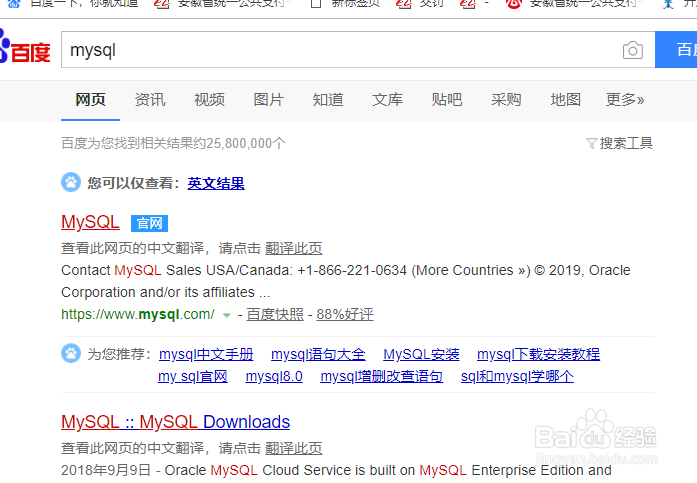Open camera image search icon
This screenshot has height=483, width=697.
[x=633, y=50]
